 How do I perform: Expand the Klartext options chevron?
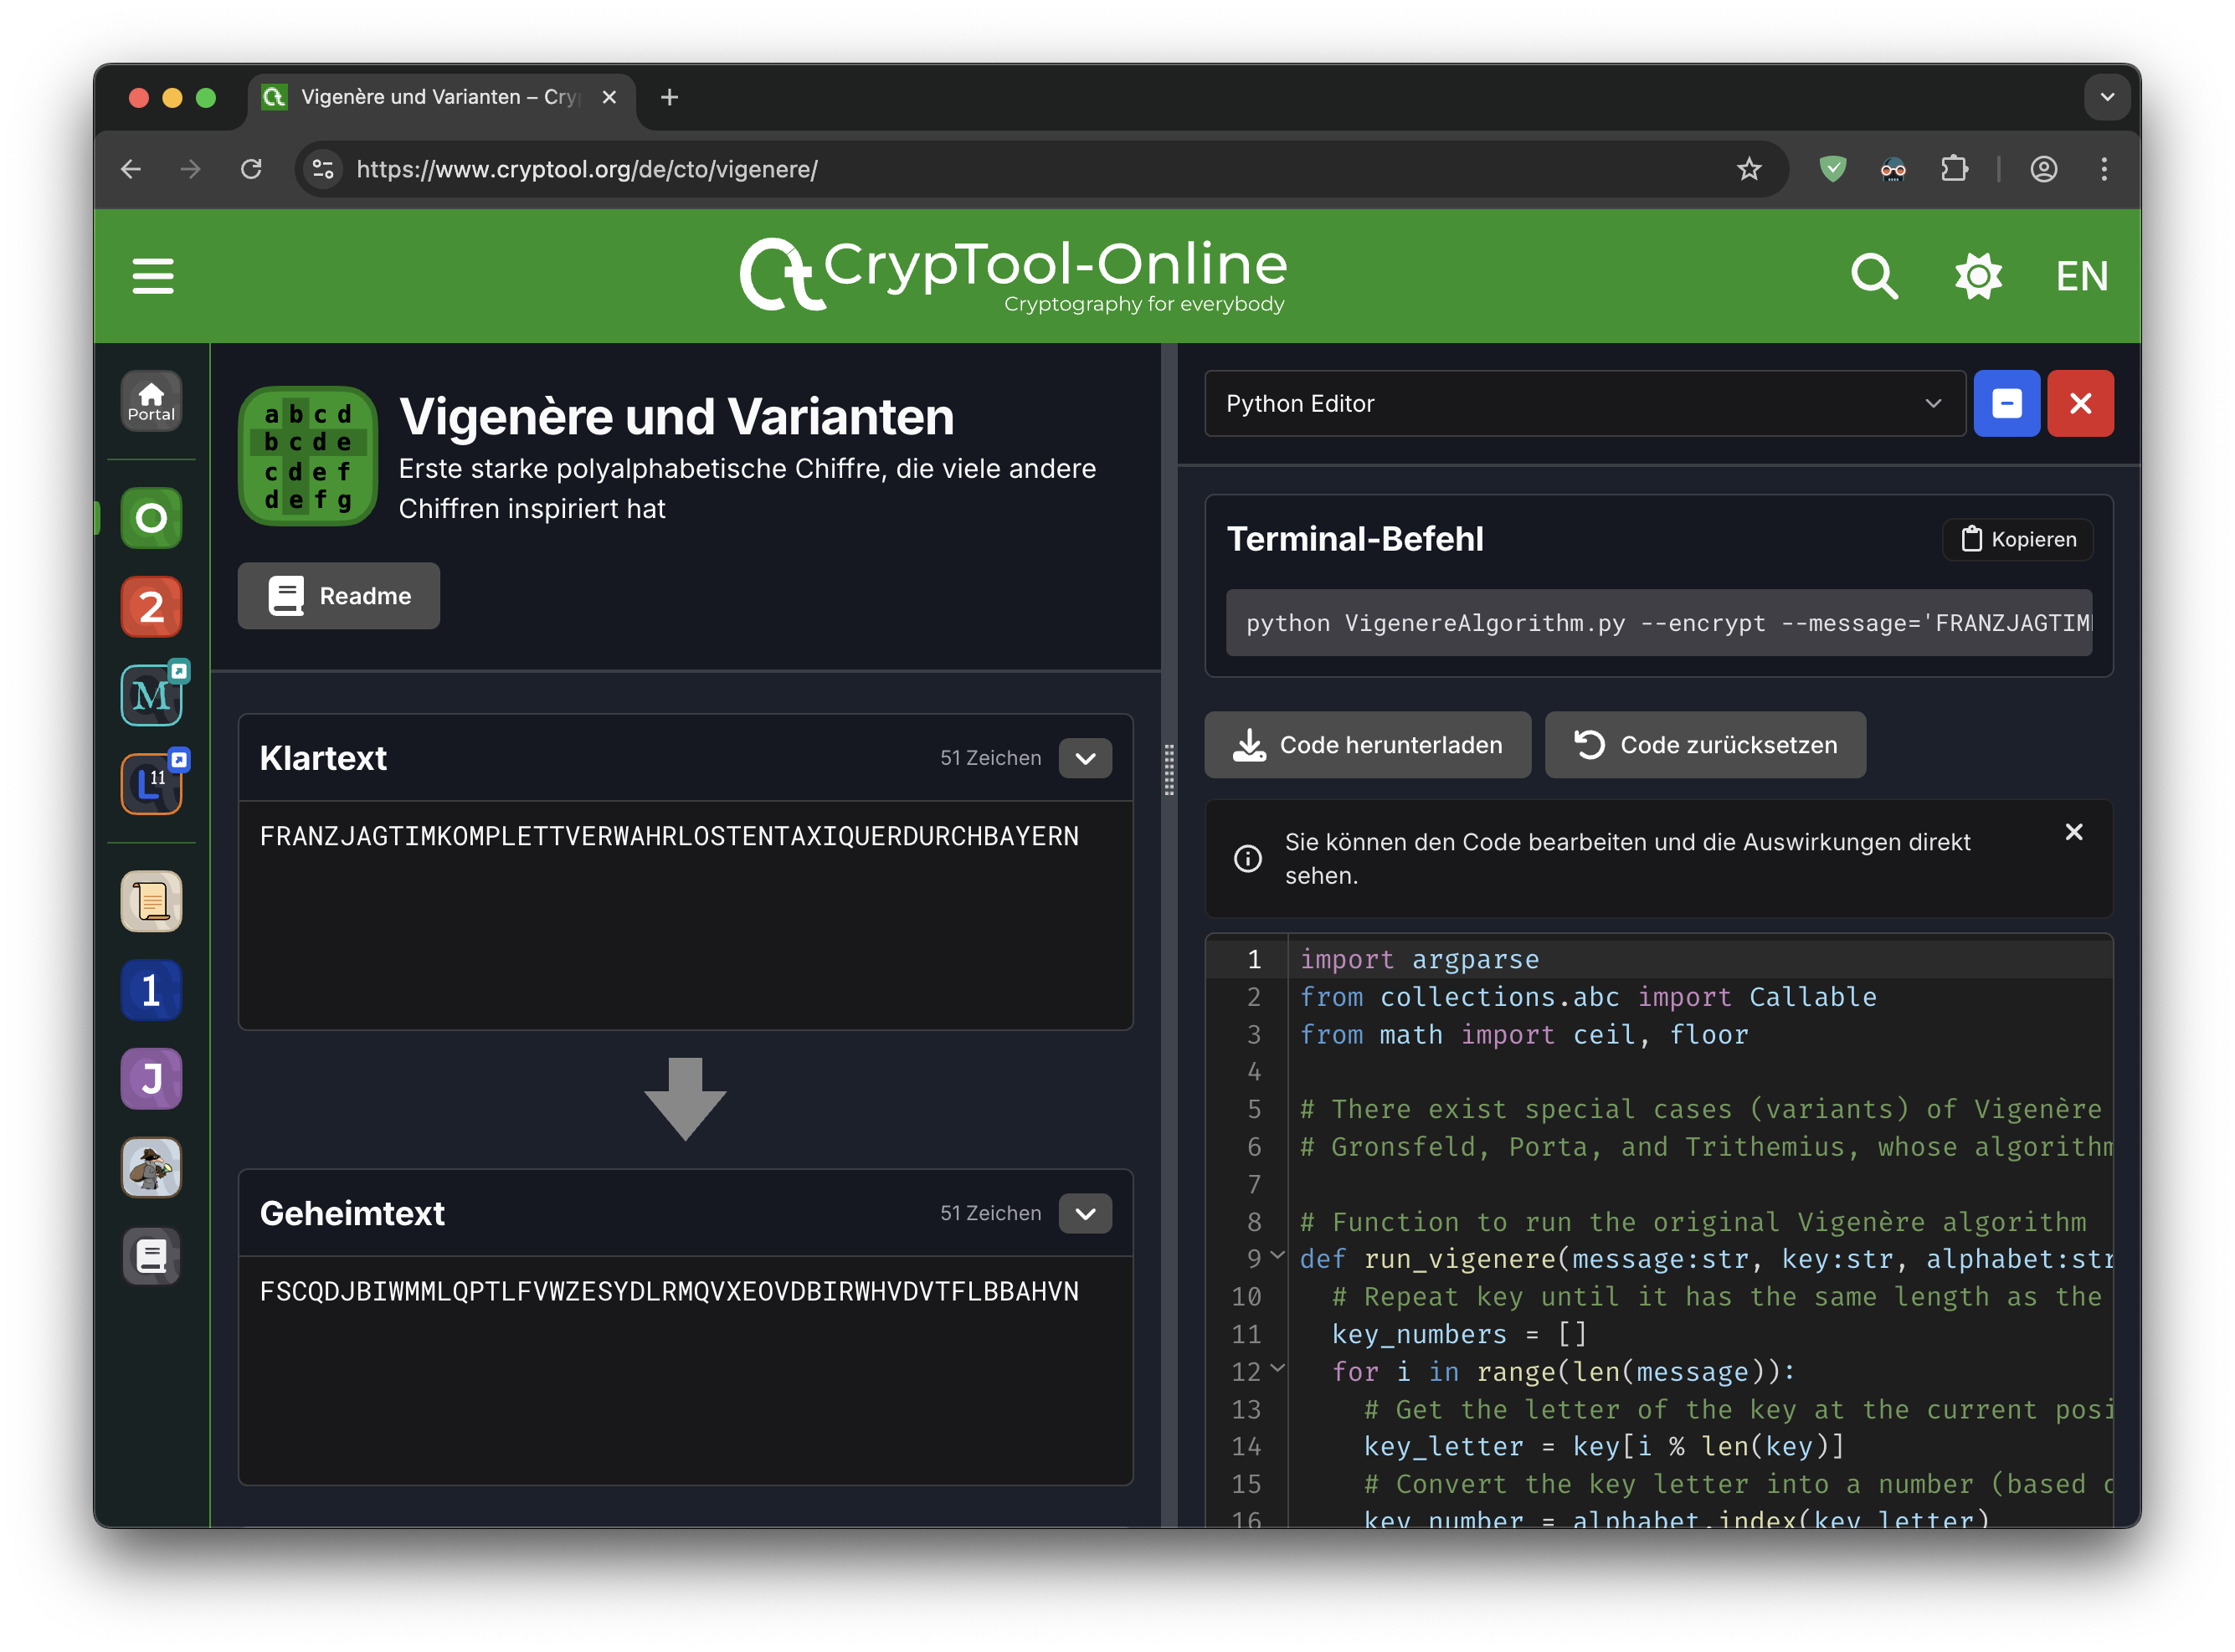pyautogui.click(x=1085, y=758)
